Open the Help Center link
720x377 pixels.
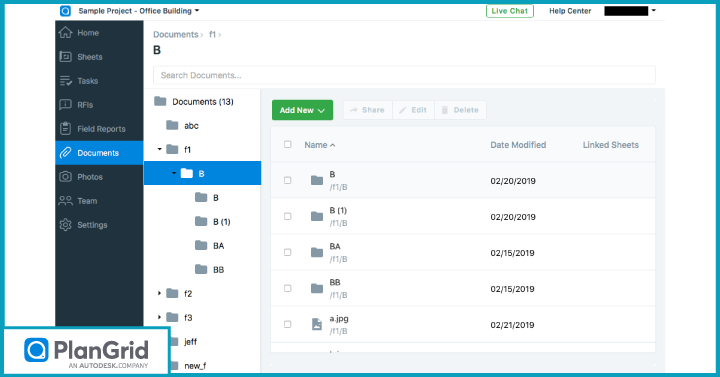(x=570, y=11)
